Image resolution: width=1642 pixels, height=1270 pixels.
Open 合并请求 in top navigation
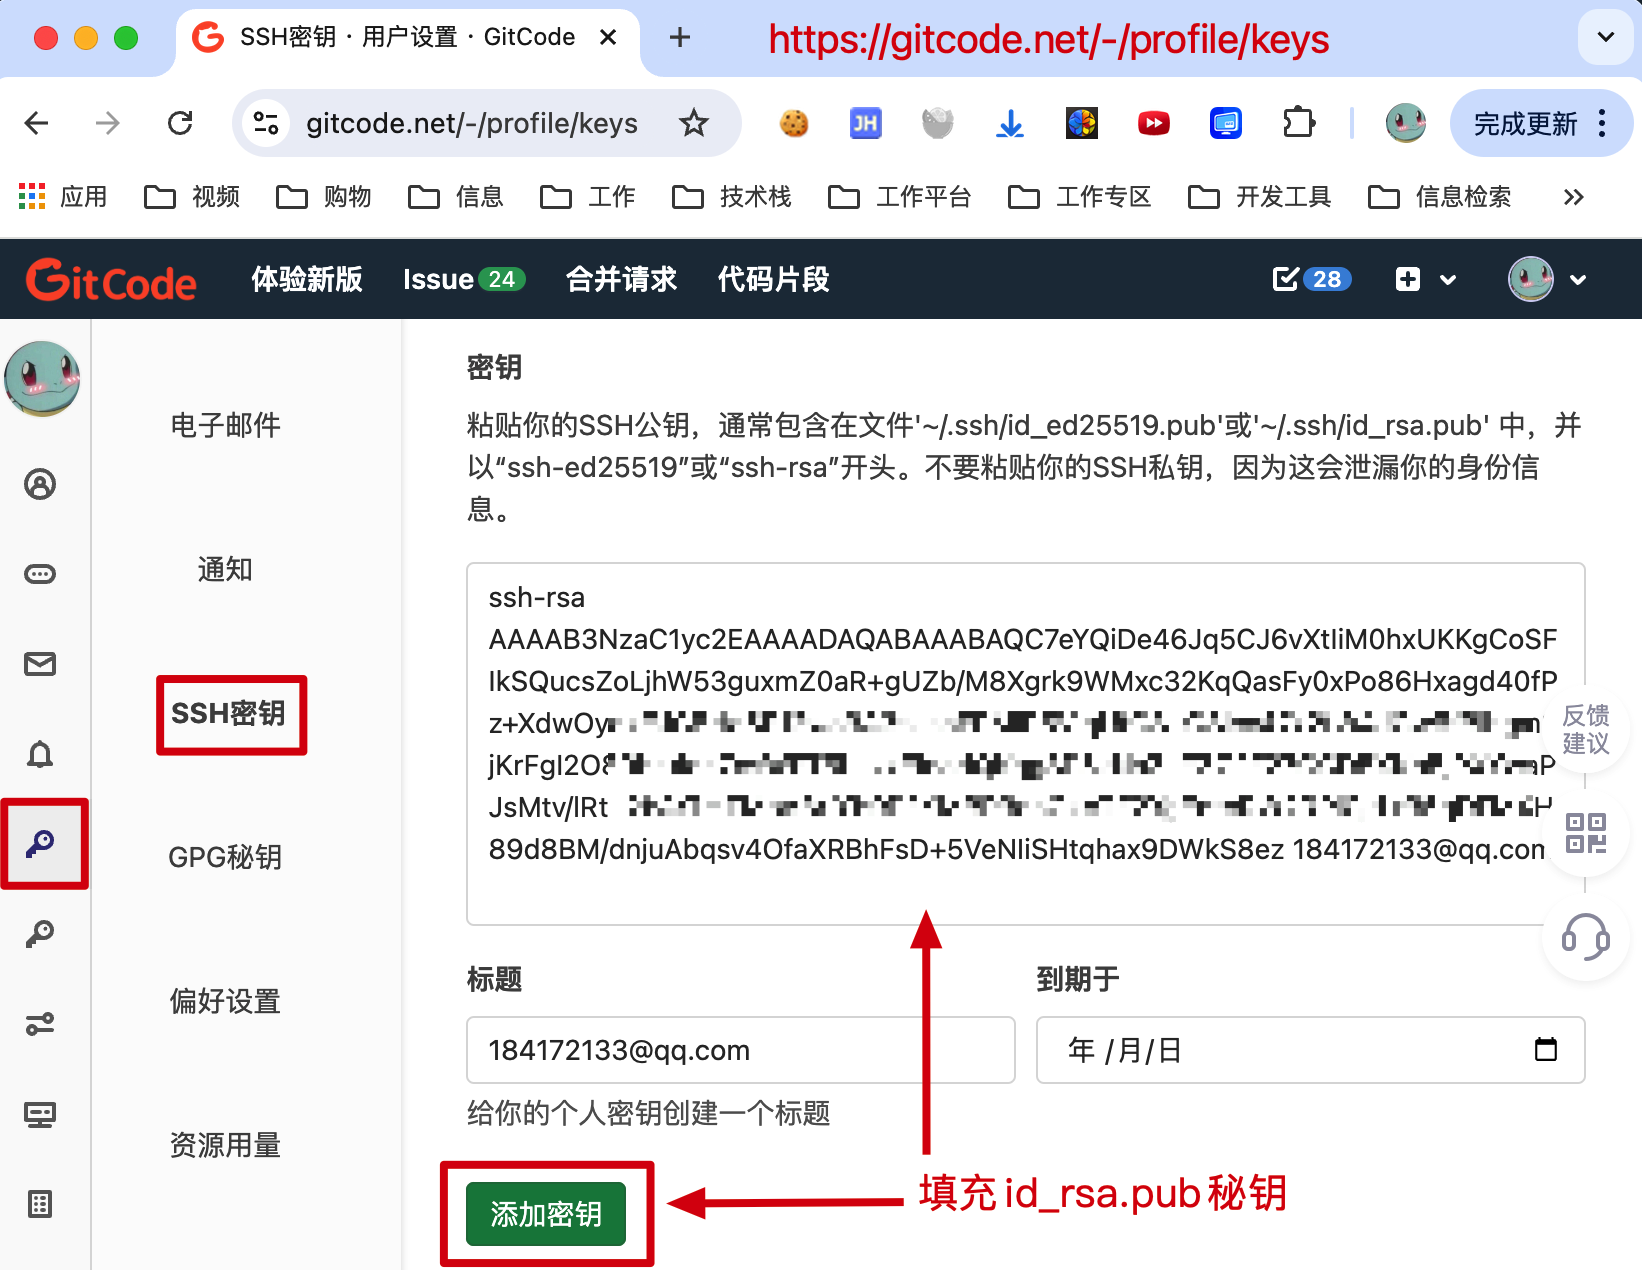coord(621,279)
